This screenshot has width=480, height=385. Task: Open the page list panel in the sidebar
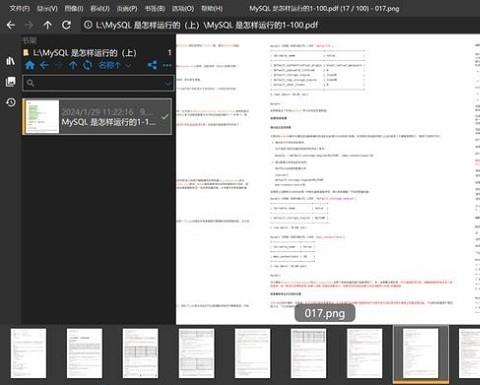[10, 81]
